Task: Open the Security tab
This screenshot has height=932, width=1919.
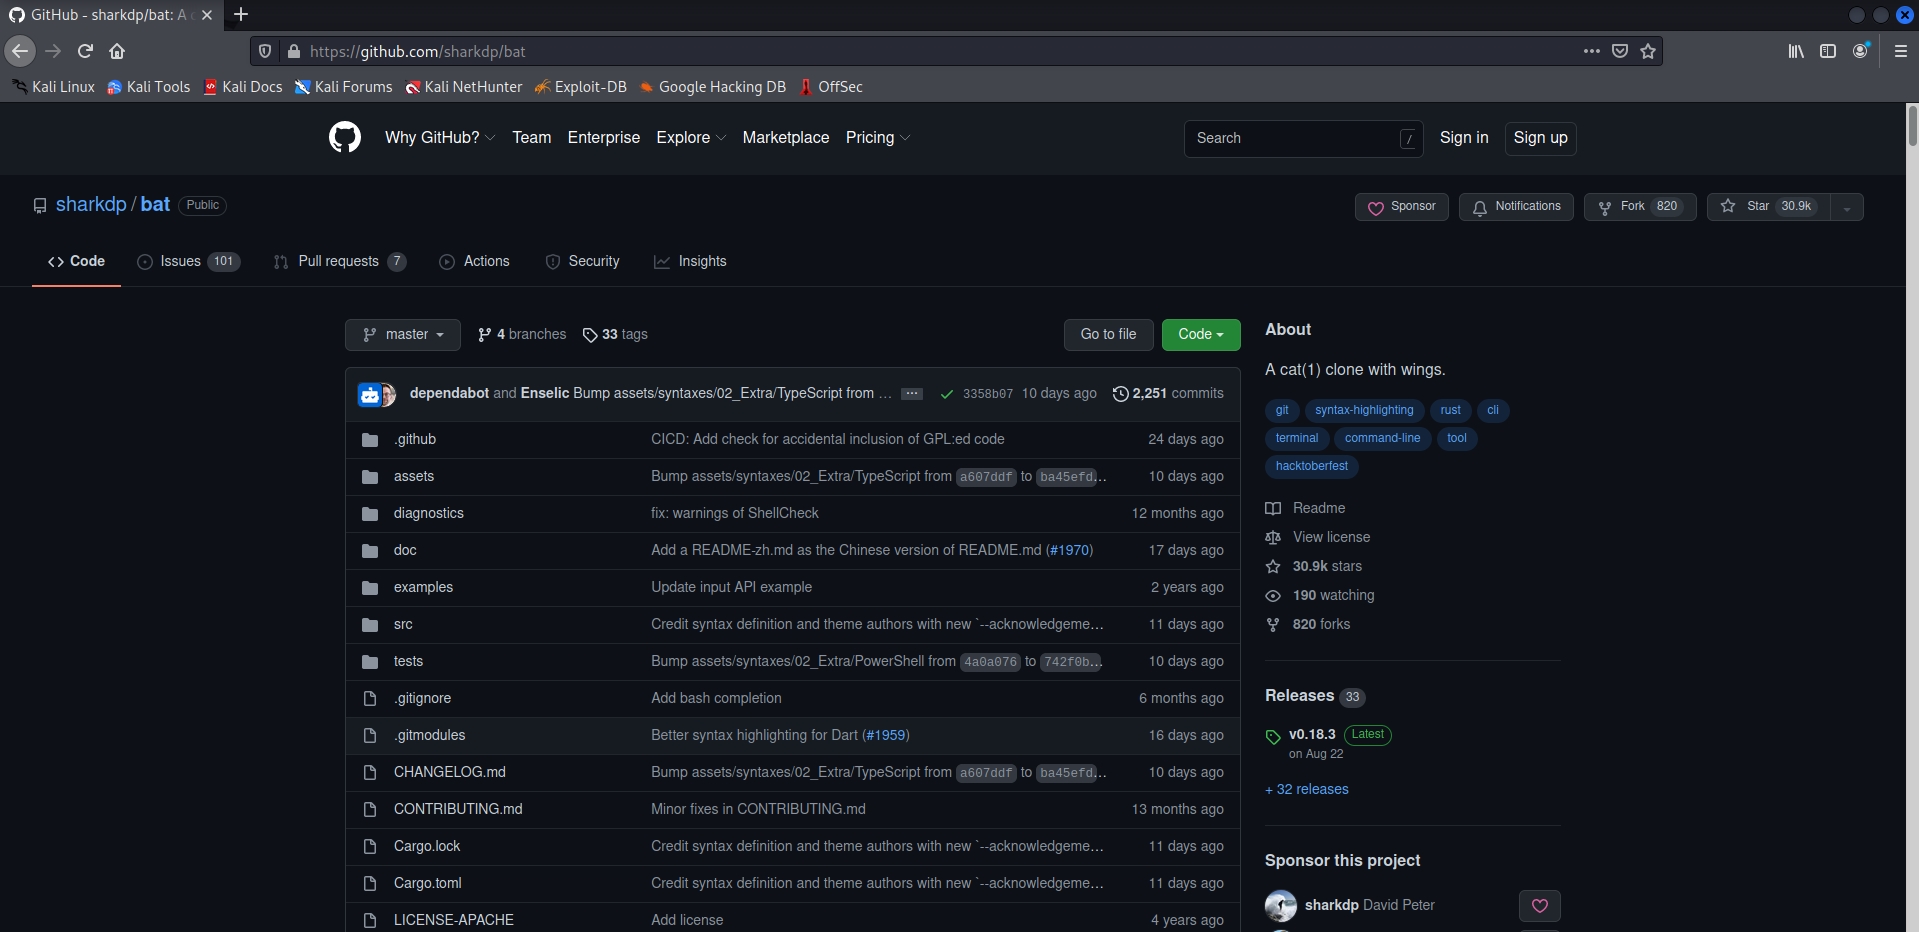Action: click(583, 261)
